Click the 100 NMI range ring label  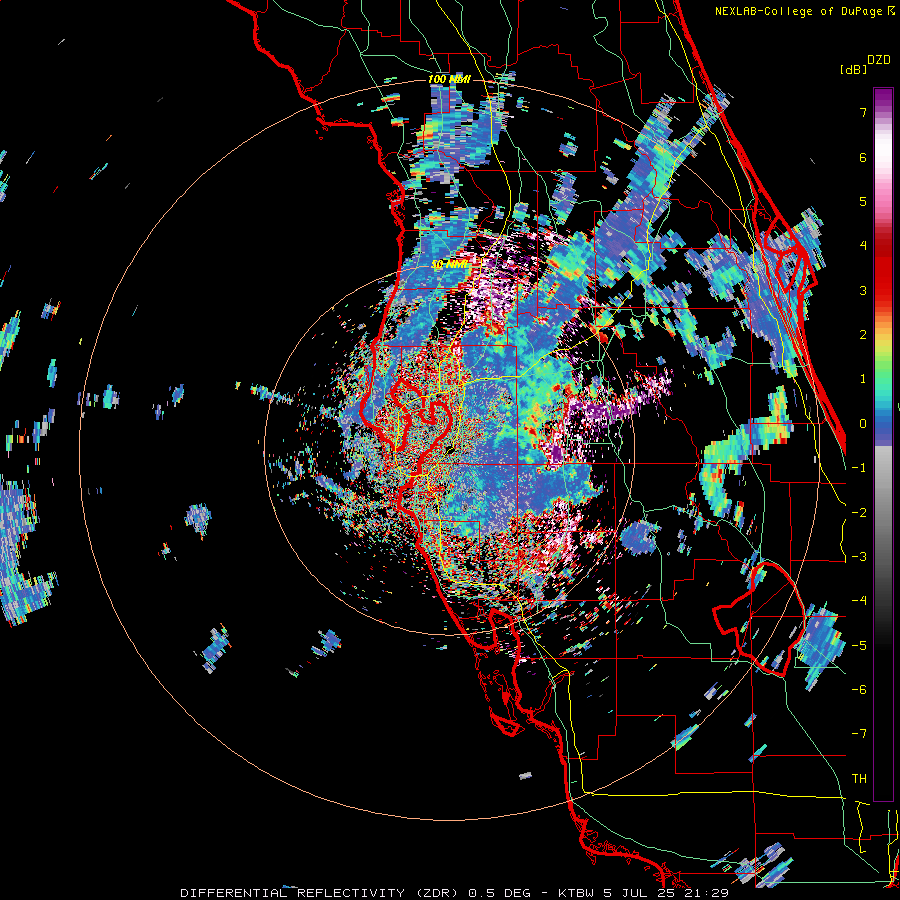coord(449,79)
